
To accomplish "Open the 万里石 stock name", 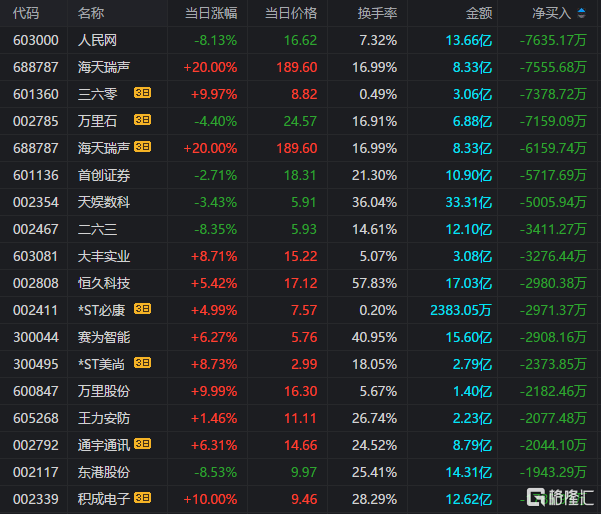I will point(97,122).
